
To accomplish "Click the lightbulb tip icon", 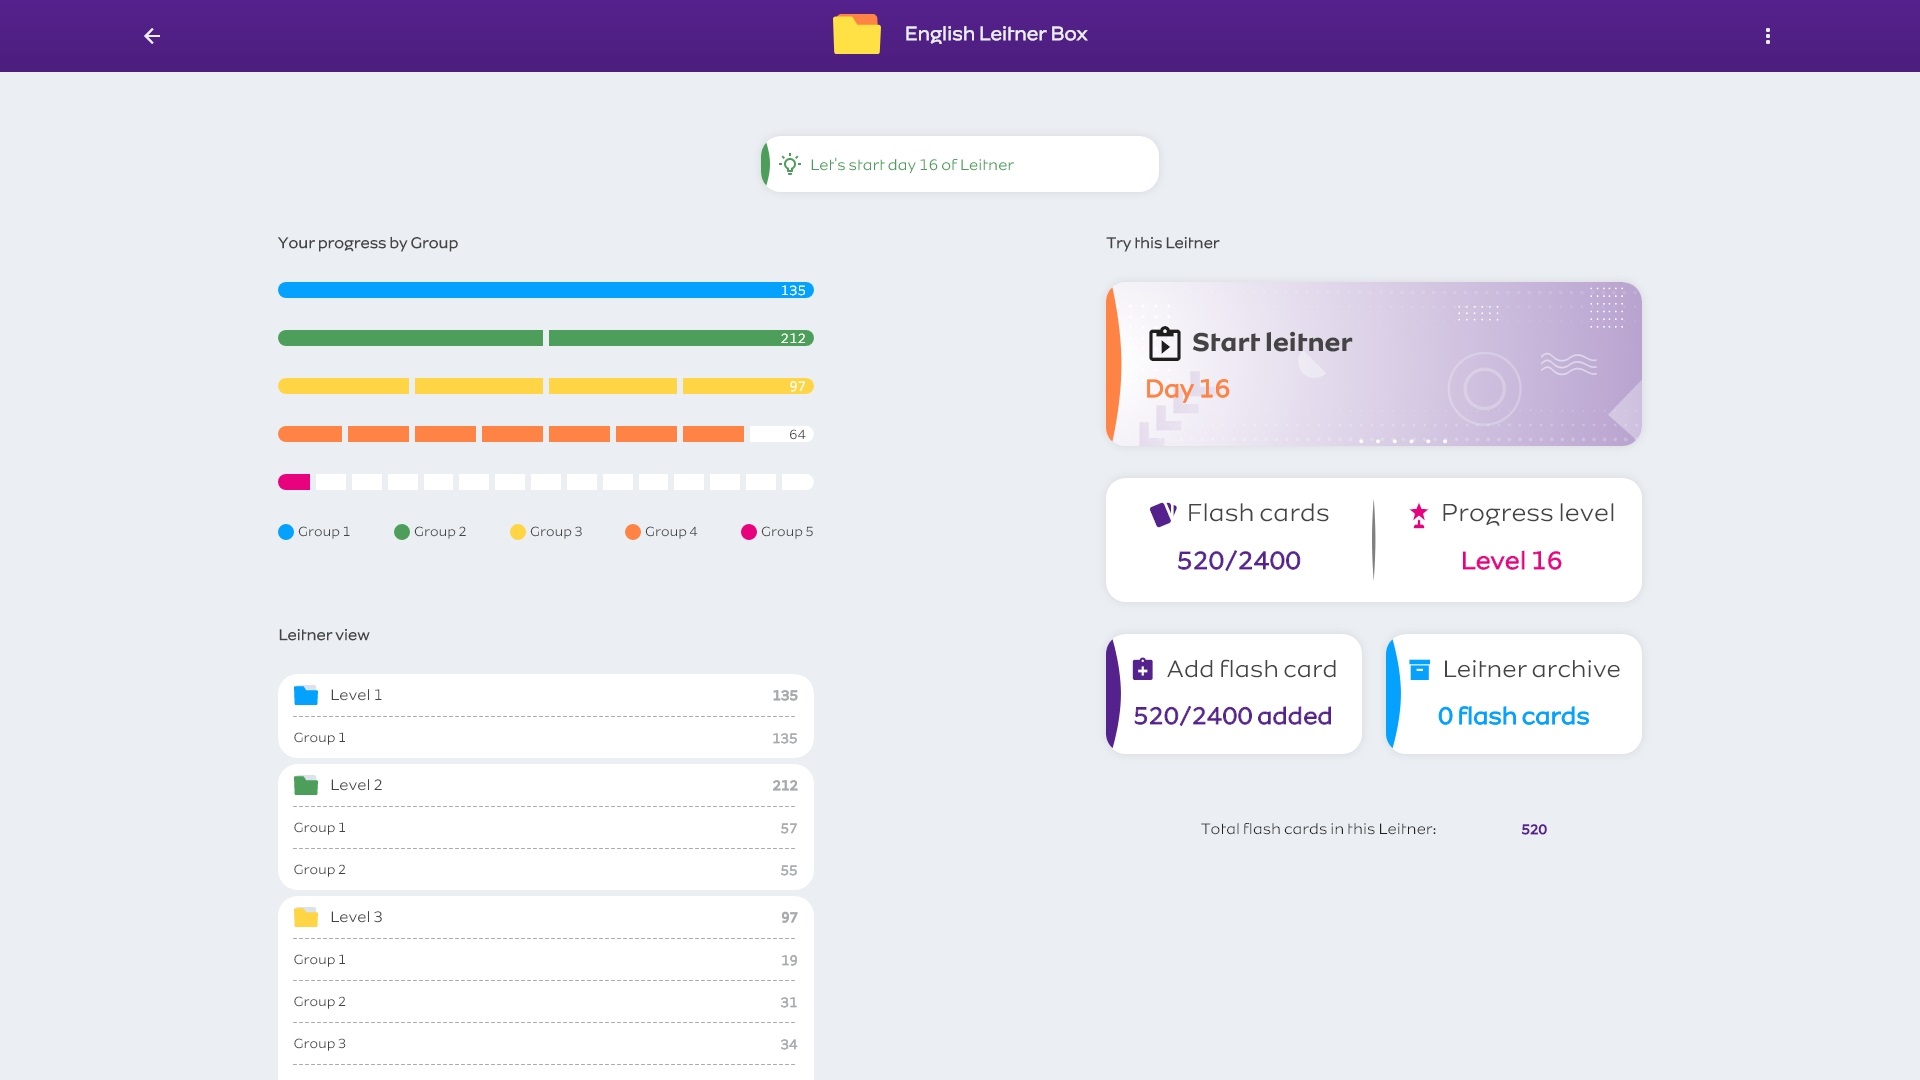I will 790,165.
